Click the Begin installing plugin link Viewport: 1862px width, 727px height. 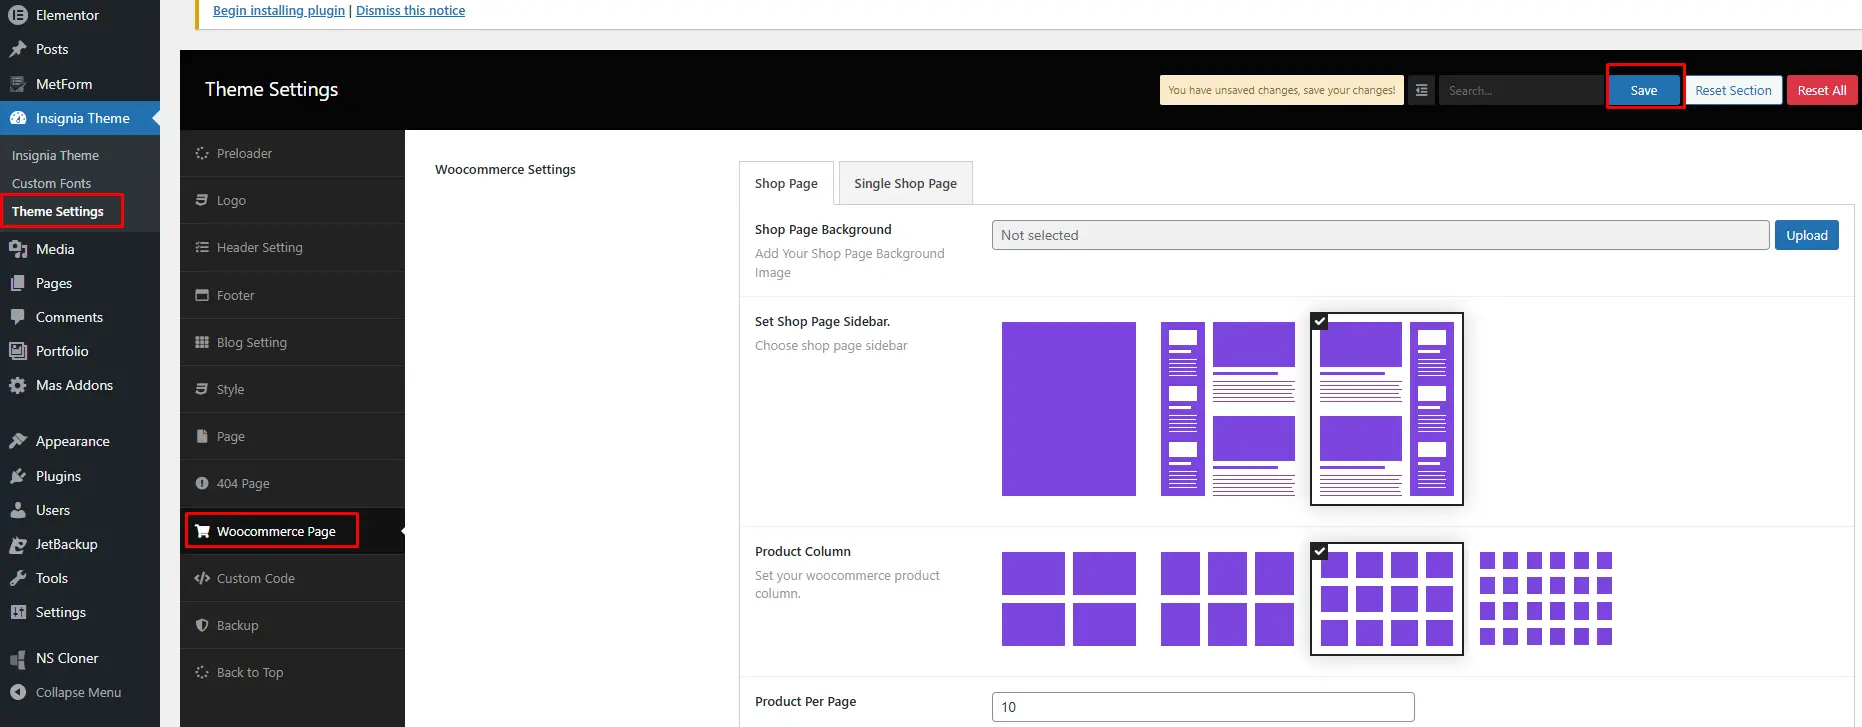(279, 10)
